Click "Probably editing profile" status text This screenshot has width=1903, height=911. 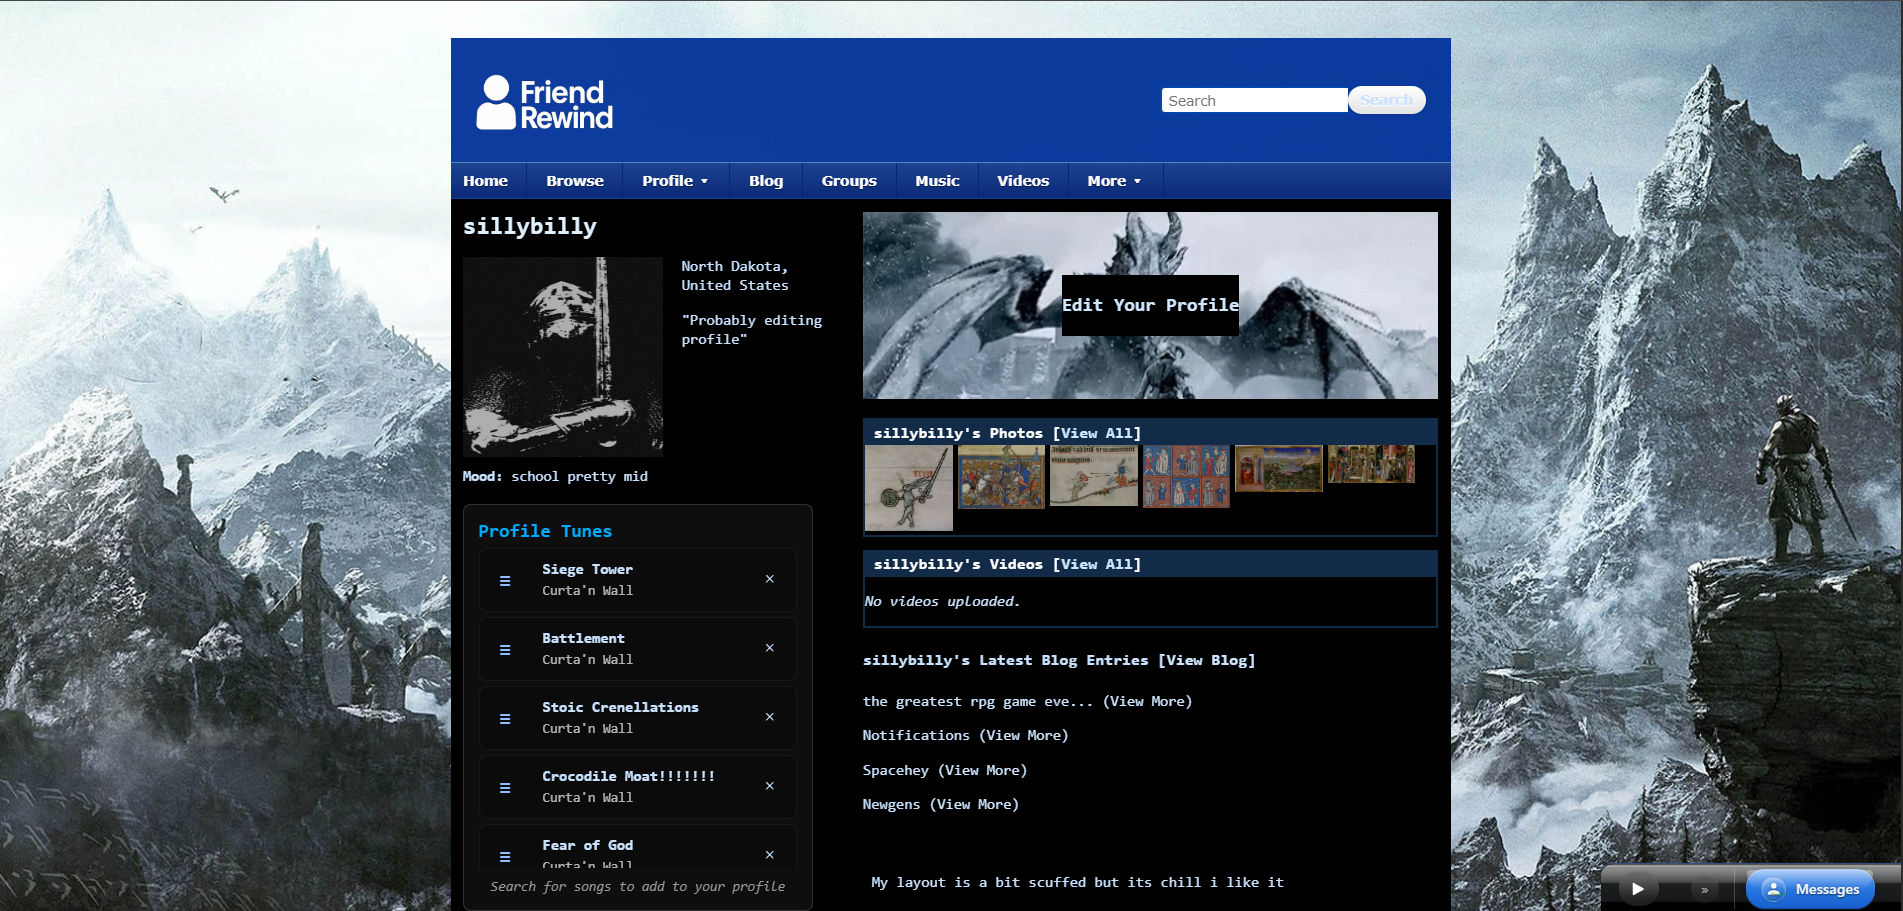click(752, 330)
